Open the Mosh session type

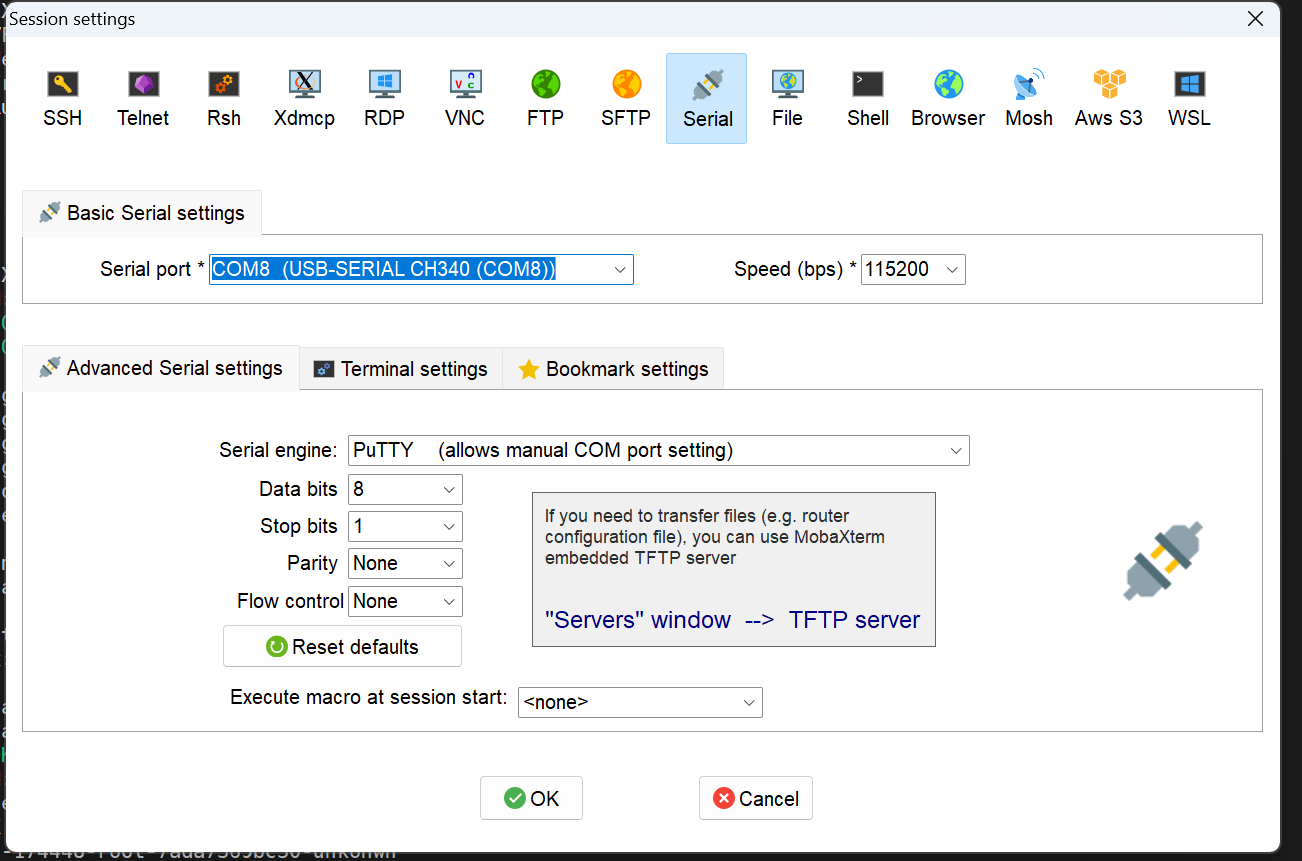(1029, 98)
